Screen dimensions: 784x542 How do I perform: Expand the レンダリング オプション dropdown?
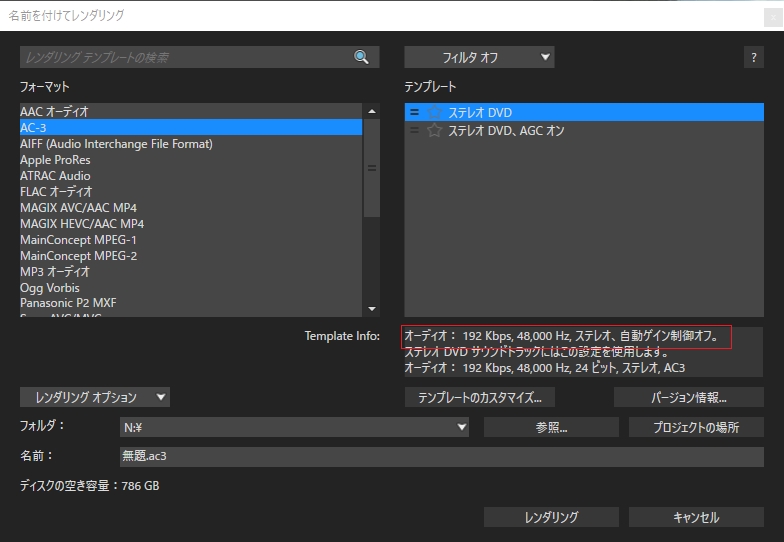coord(95,397)
